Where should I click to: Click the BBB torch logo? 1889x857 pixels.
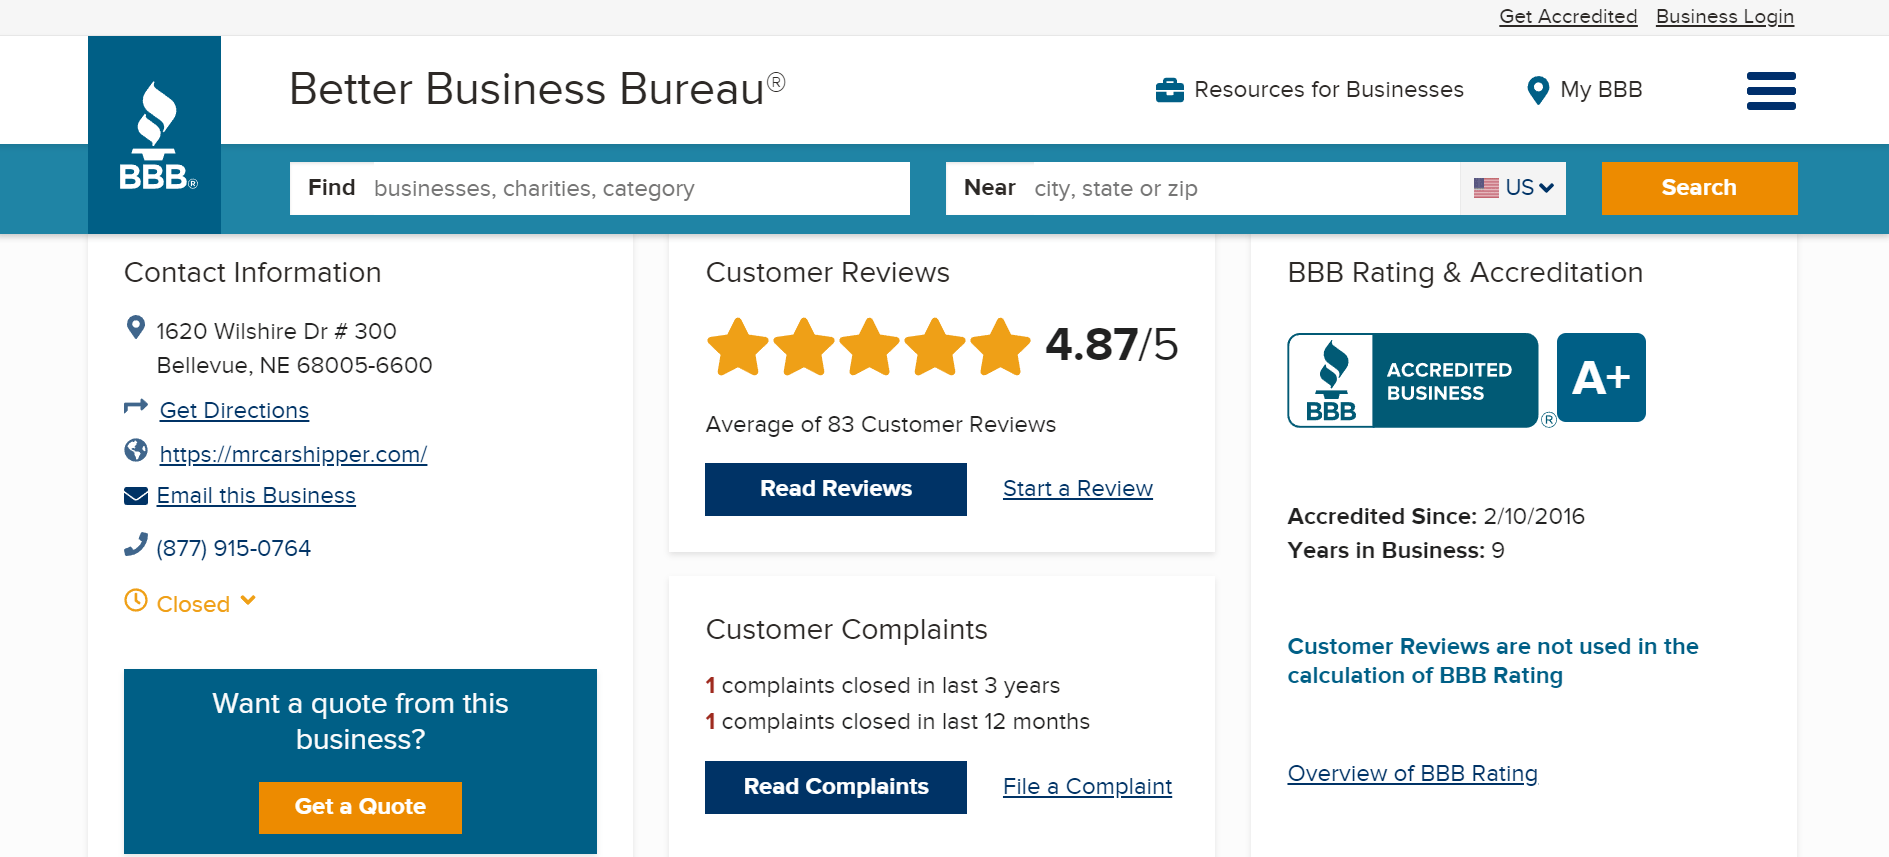tap(155, 135)
